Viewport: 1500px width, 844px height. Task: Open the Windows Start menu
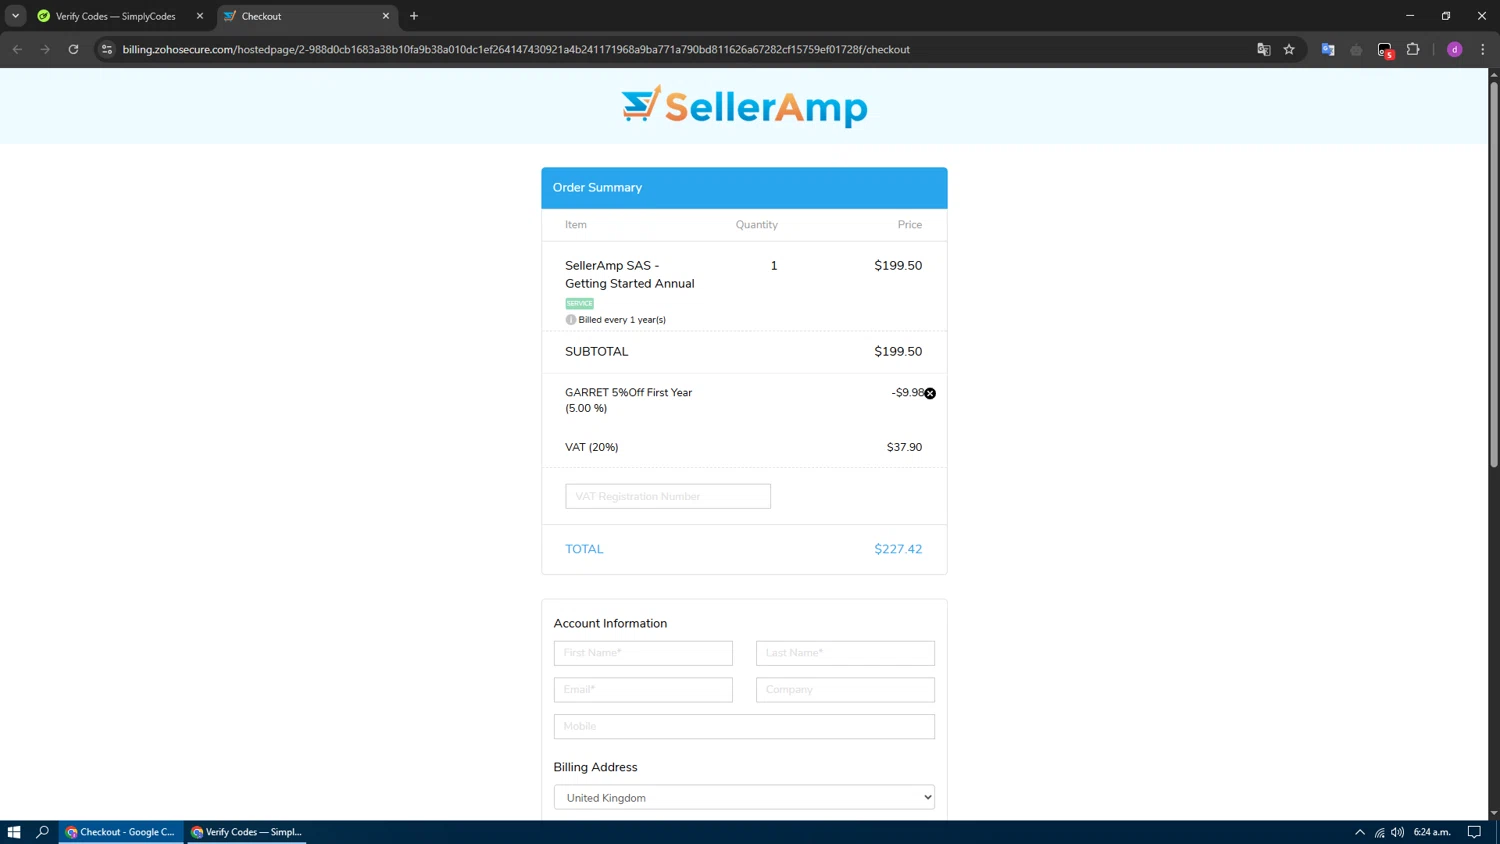[14, 832]
